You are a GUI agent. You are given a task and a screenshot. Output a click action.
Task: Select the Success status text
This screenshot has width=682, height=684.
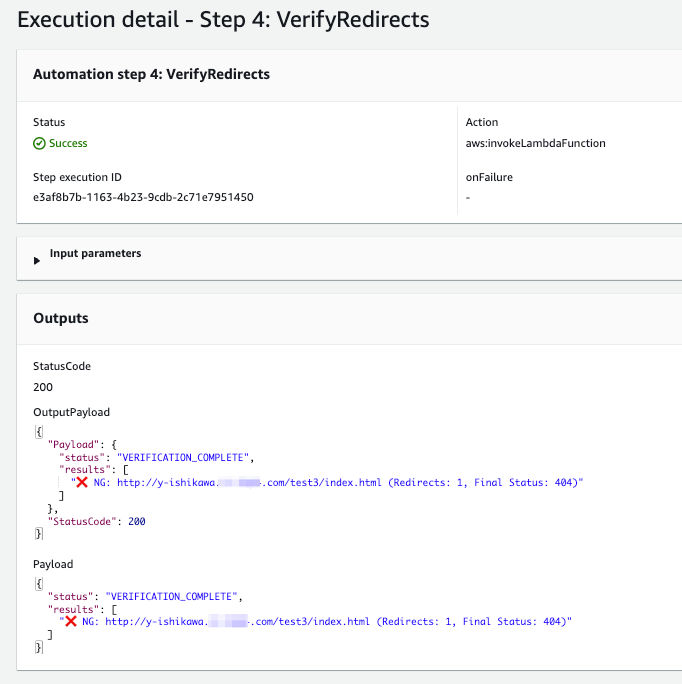click(x=68, y=143)
